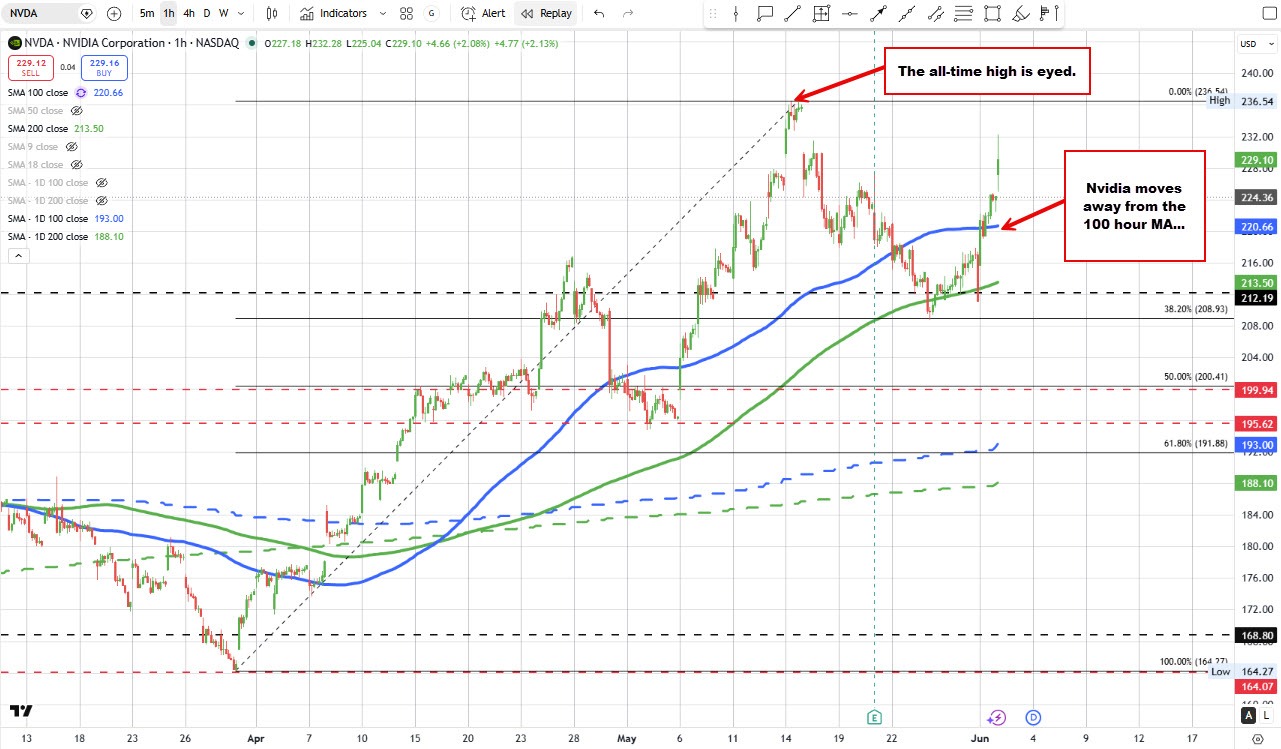1281x749 pixels.
Task: Select the SMA 100 close legend entry
Action: coord(38,93)
